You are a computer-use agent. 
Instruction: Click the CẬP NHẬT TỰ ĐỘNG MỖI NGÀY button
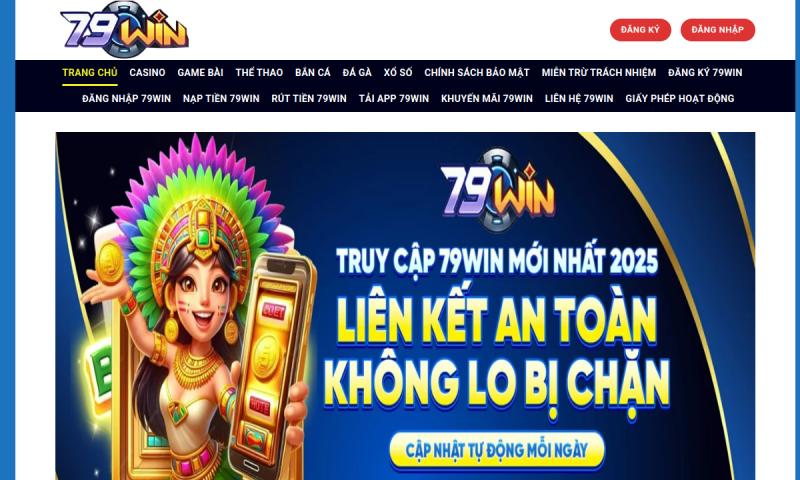click(497, 450)
